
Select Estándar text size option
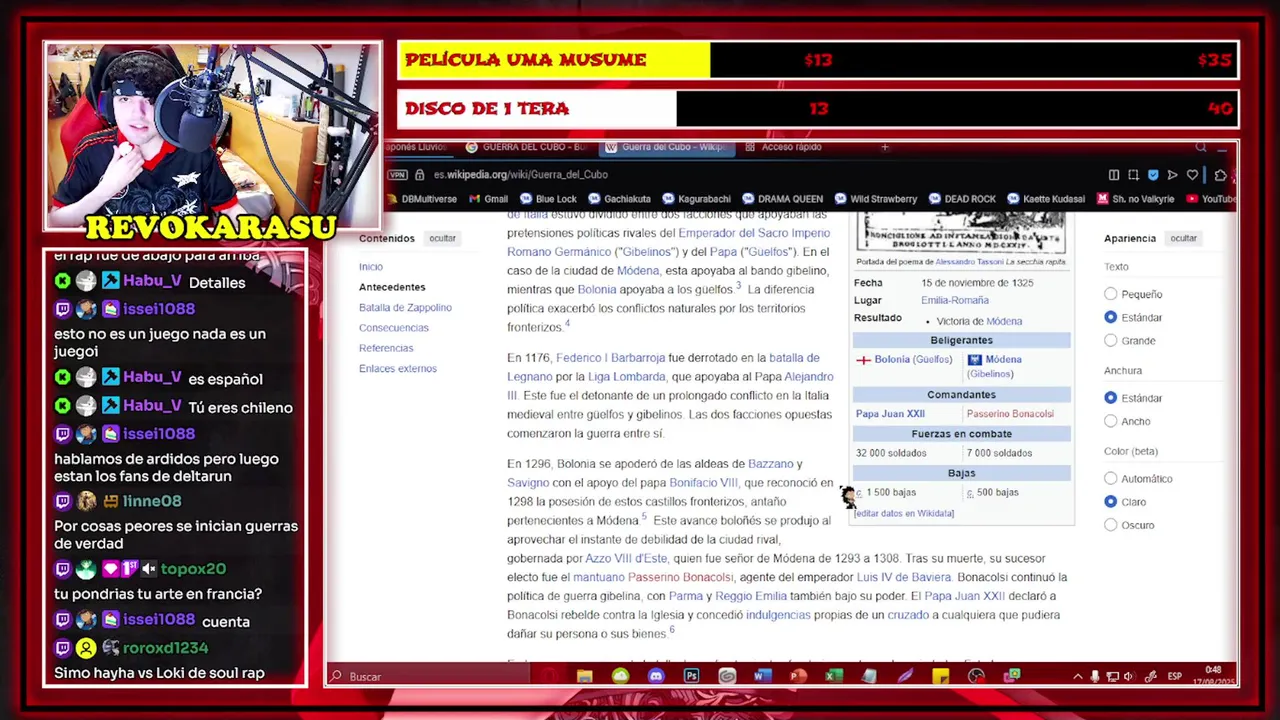pyautogui.click(x=1110, y=317)
